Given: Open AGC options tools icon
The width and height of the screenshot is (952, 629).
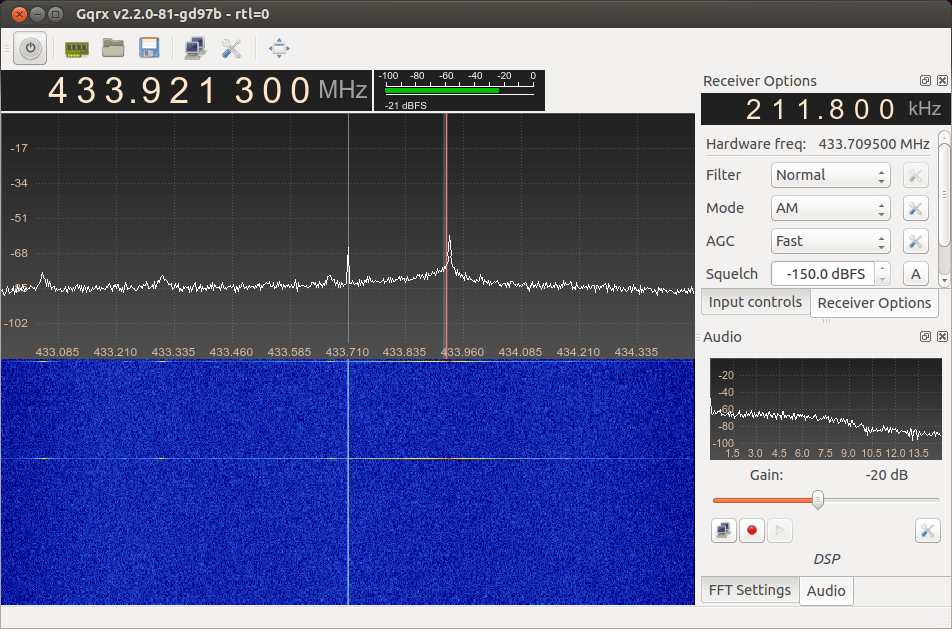Looking at the screenshot, I should (916, 241).
